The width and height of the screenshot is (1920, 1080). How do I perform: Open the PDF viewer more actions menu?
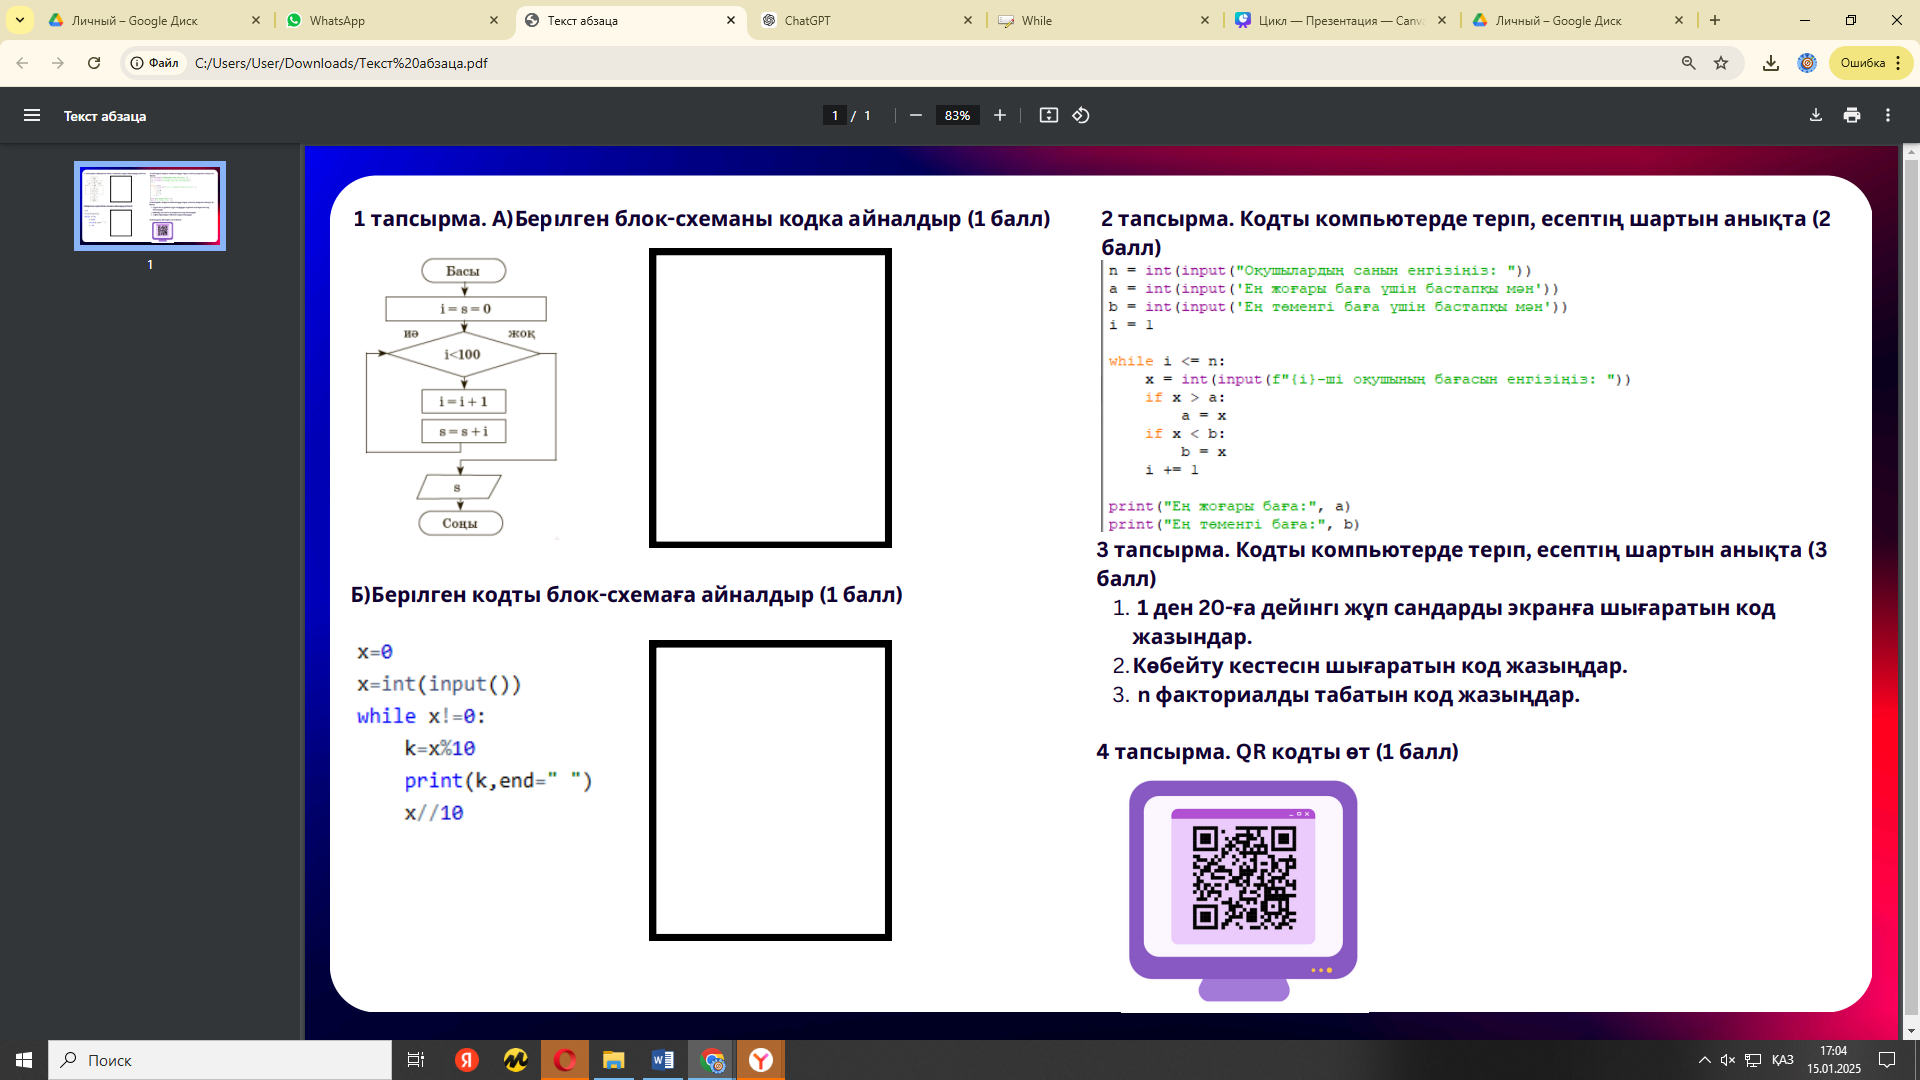coord(1888,115)
